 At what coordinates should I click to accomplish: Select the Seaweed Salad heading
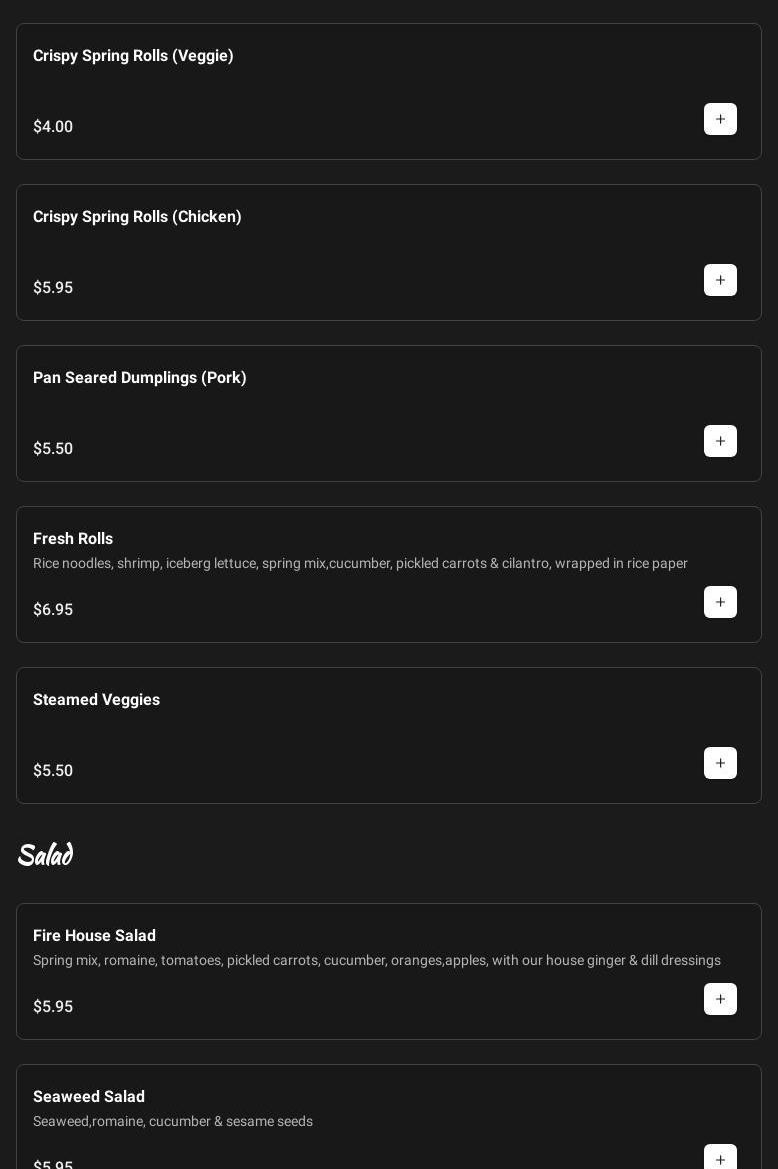tap(89, 1097)
